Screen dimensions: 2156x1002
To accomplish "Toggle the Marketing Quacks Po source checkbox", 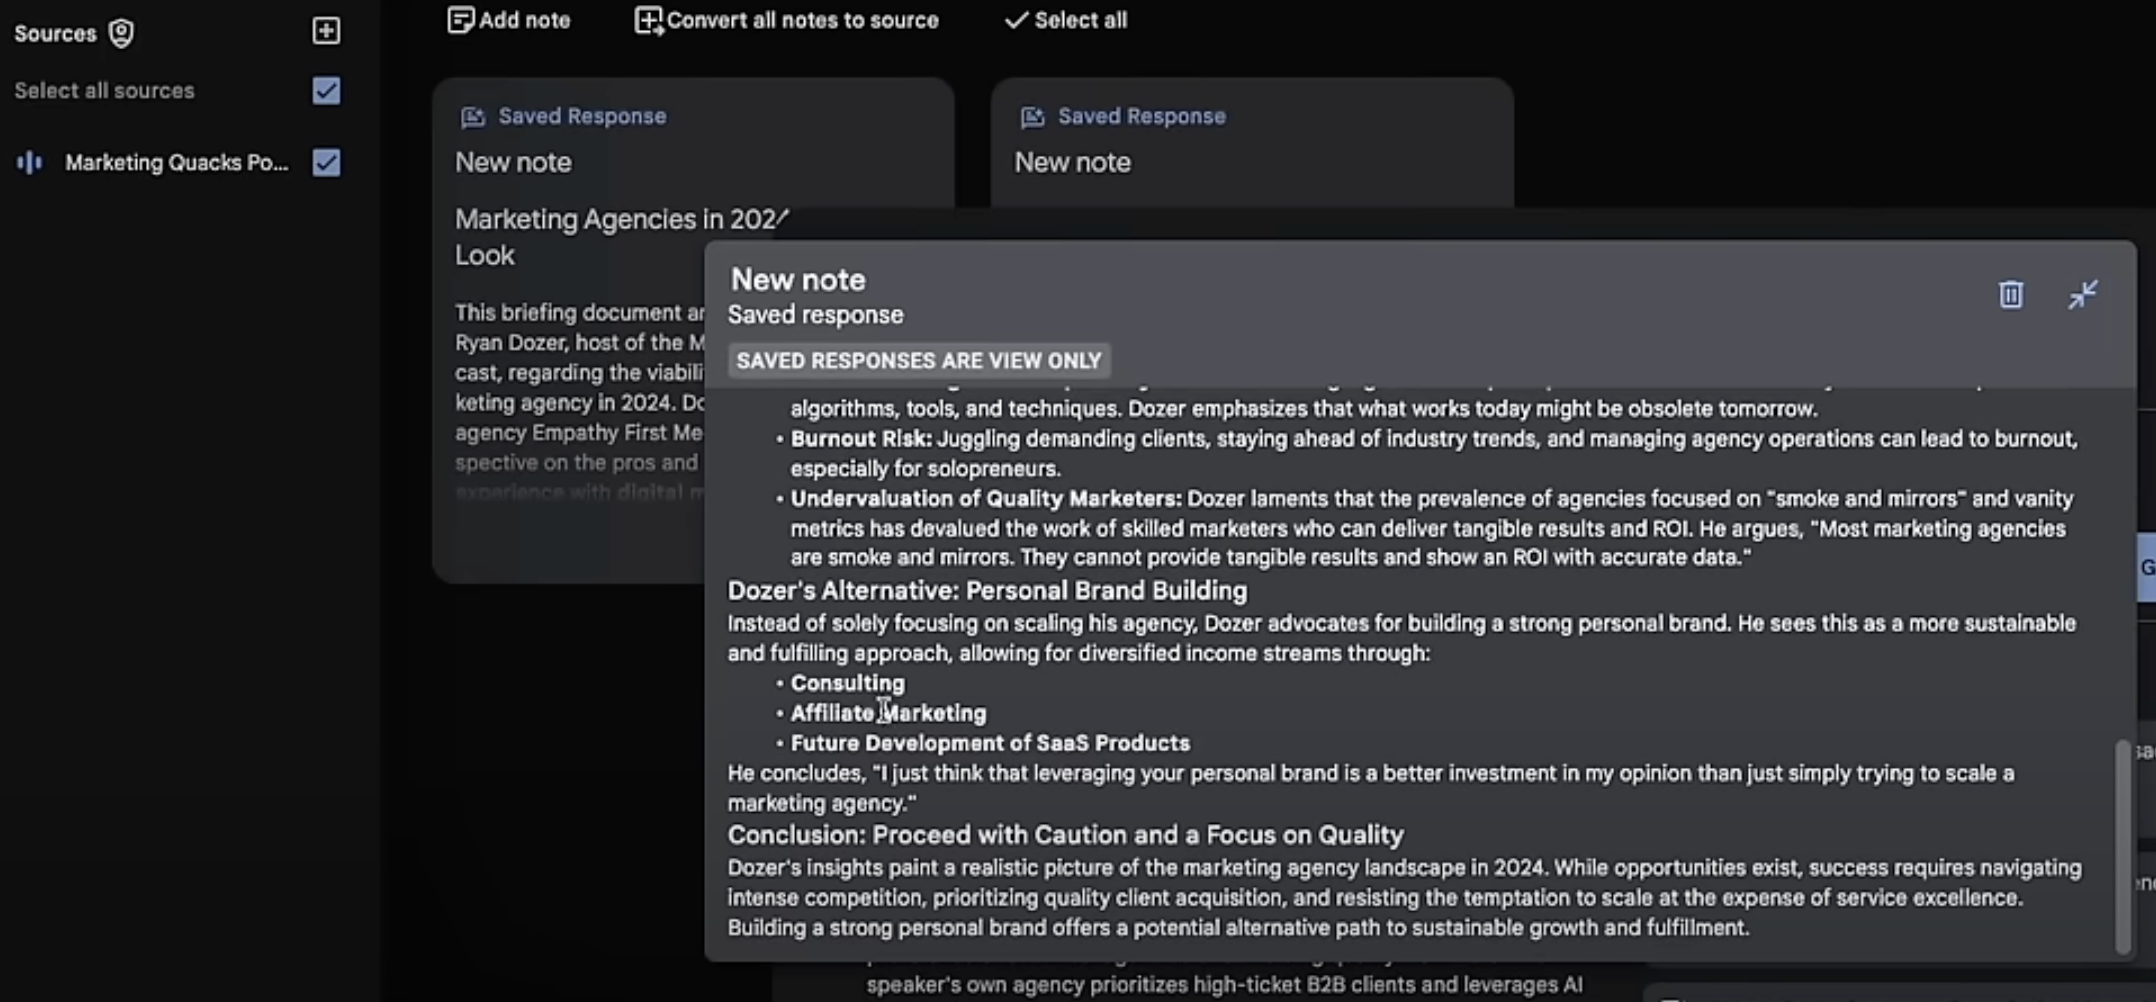I will click(326, 163).
